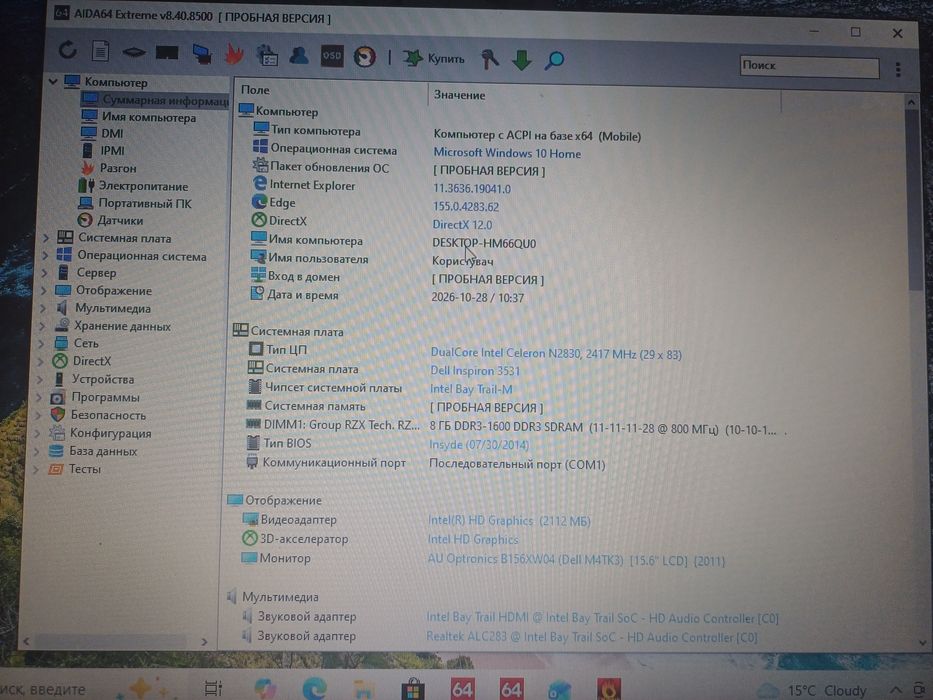Select Программы in left tree
This screenshot has height=700, width=933.
pyautogui.click(x=105, y=397)
